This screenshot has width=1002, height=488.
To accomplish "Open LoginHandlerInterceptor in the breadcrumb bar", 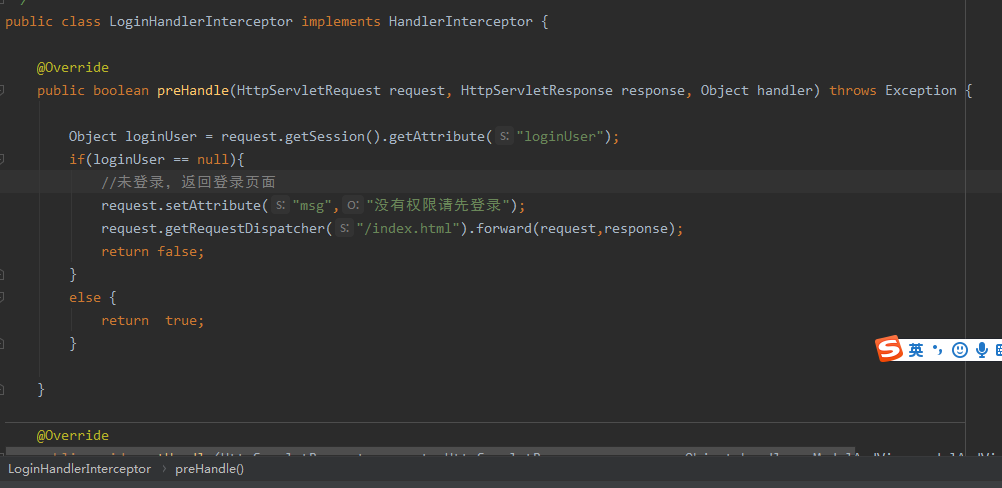I will tap(79, 469).
